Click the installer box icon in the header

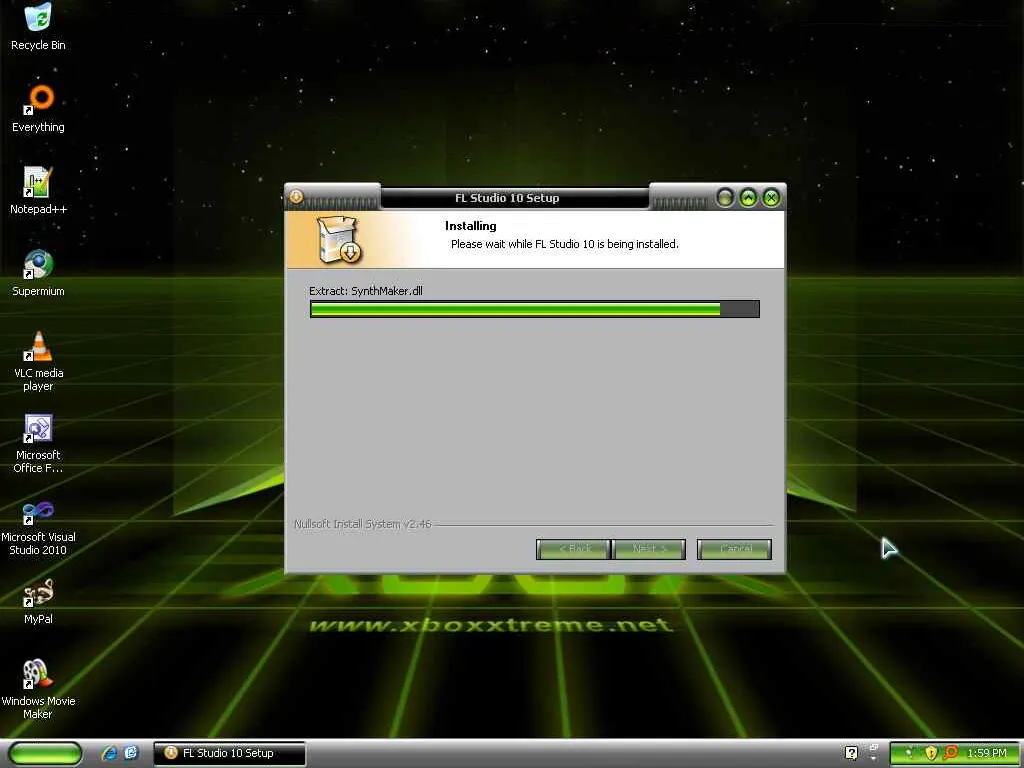click(x=339, y=240)
